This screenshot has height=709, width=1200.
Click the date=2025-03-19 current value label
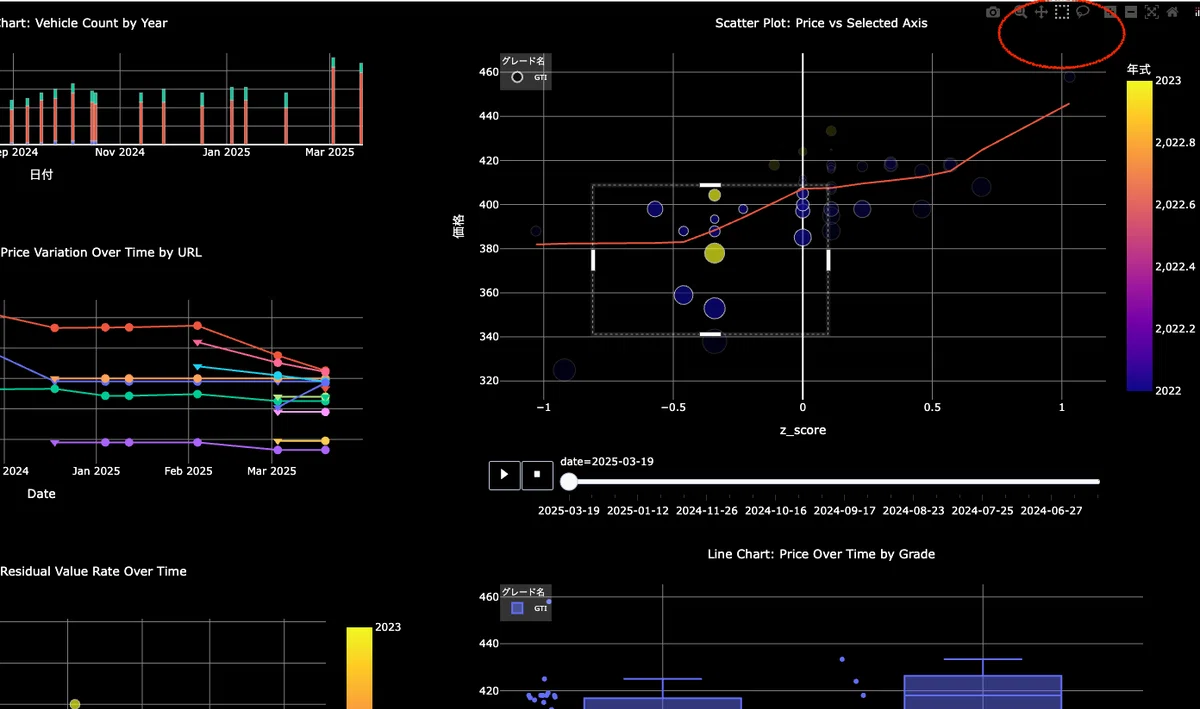pos(606,461)
